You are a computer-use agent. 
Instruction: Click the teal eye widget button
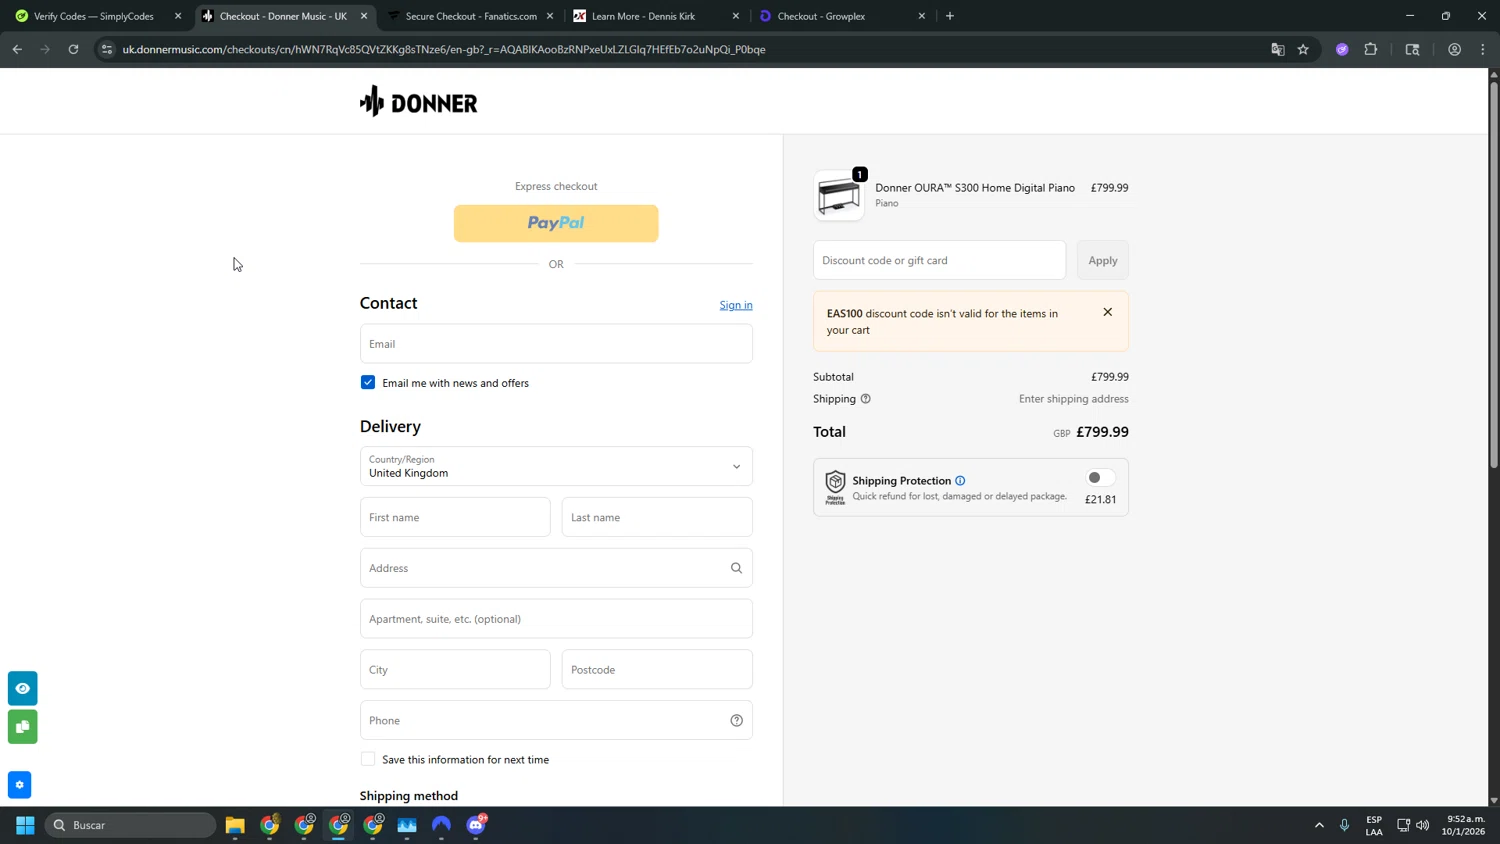pyautogui.click(x=23, y=688)
